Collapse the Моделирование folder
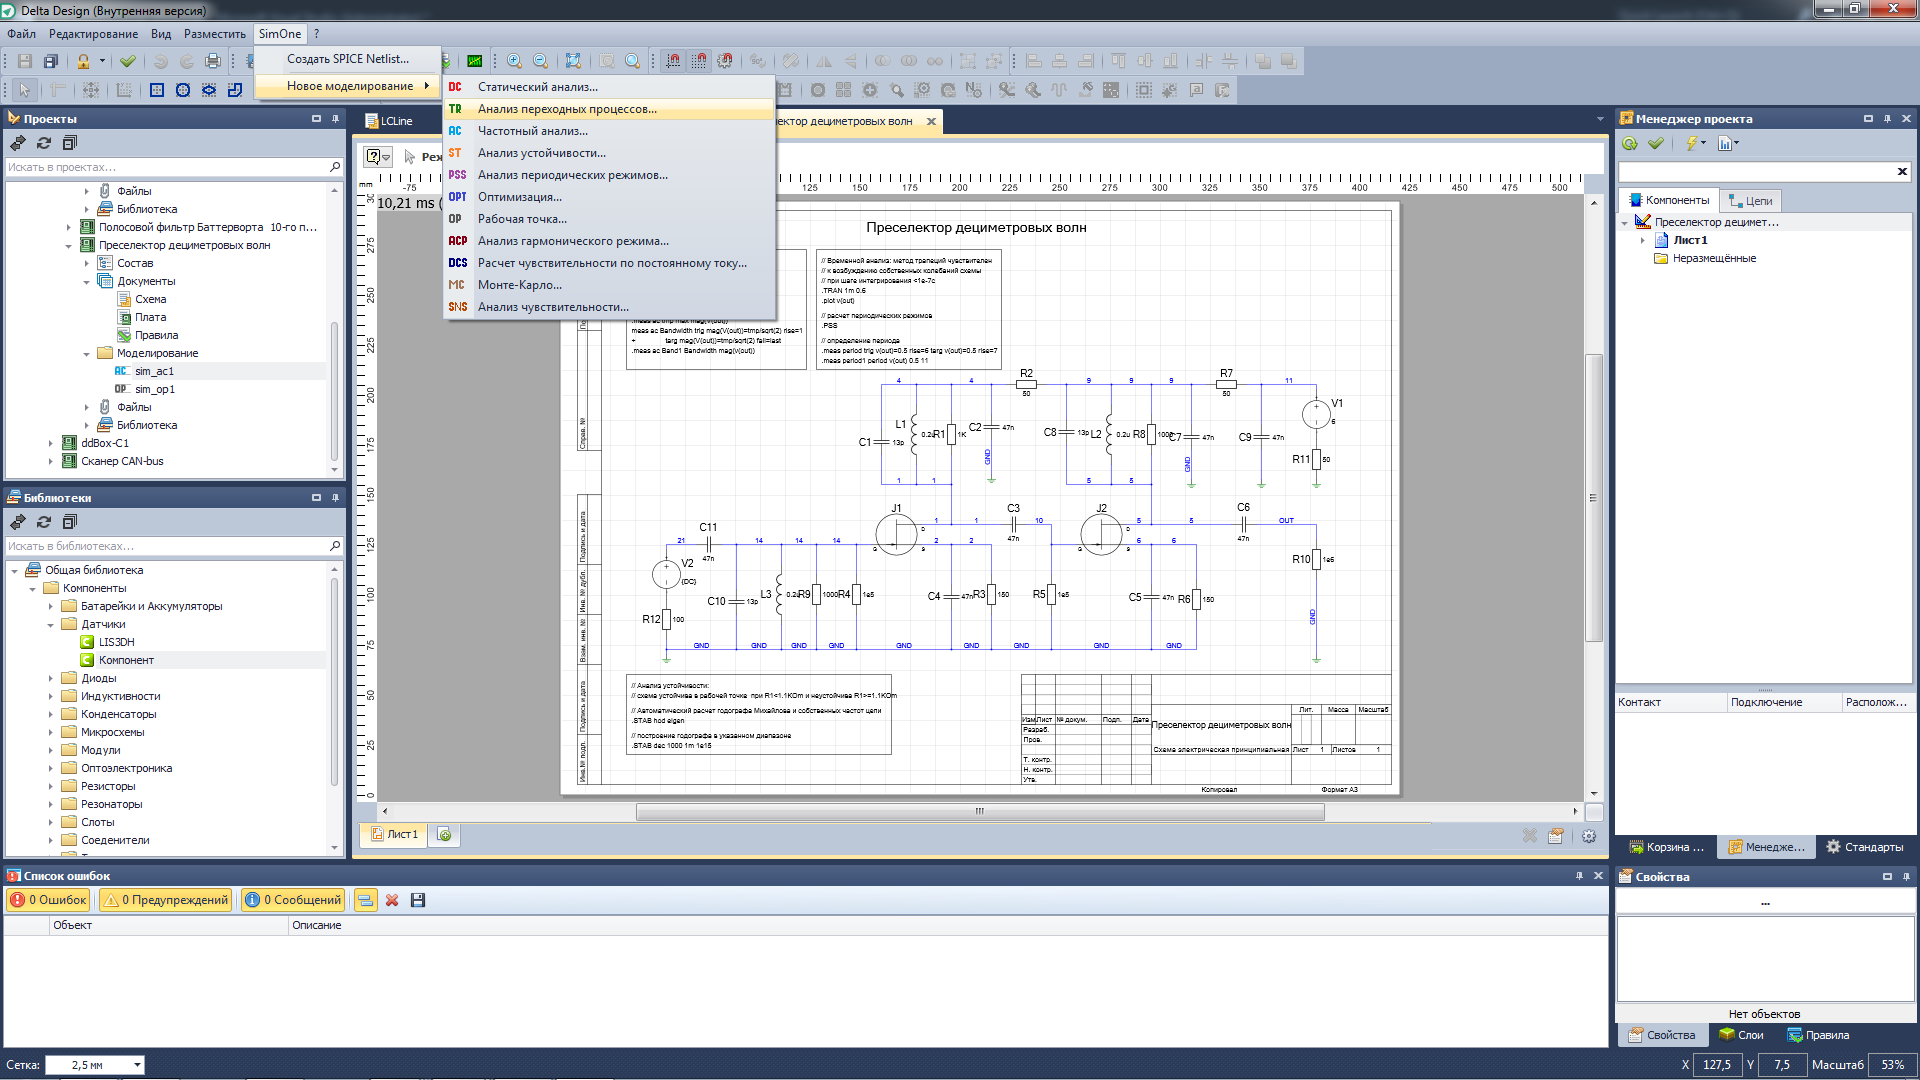 click(x=87, y=354)
